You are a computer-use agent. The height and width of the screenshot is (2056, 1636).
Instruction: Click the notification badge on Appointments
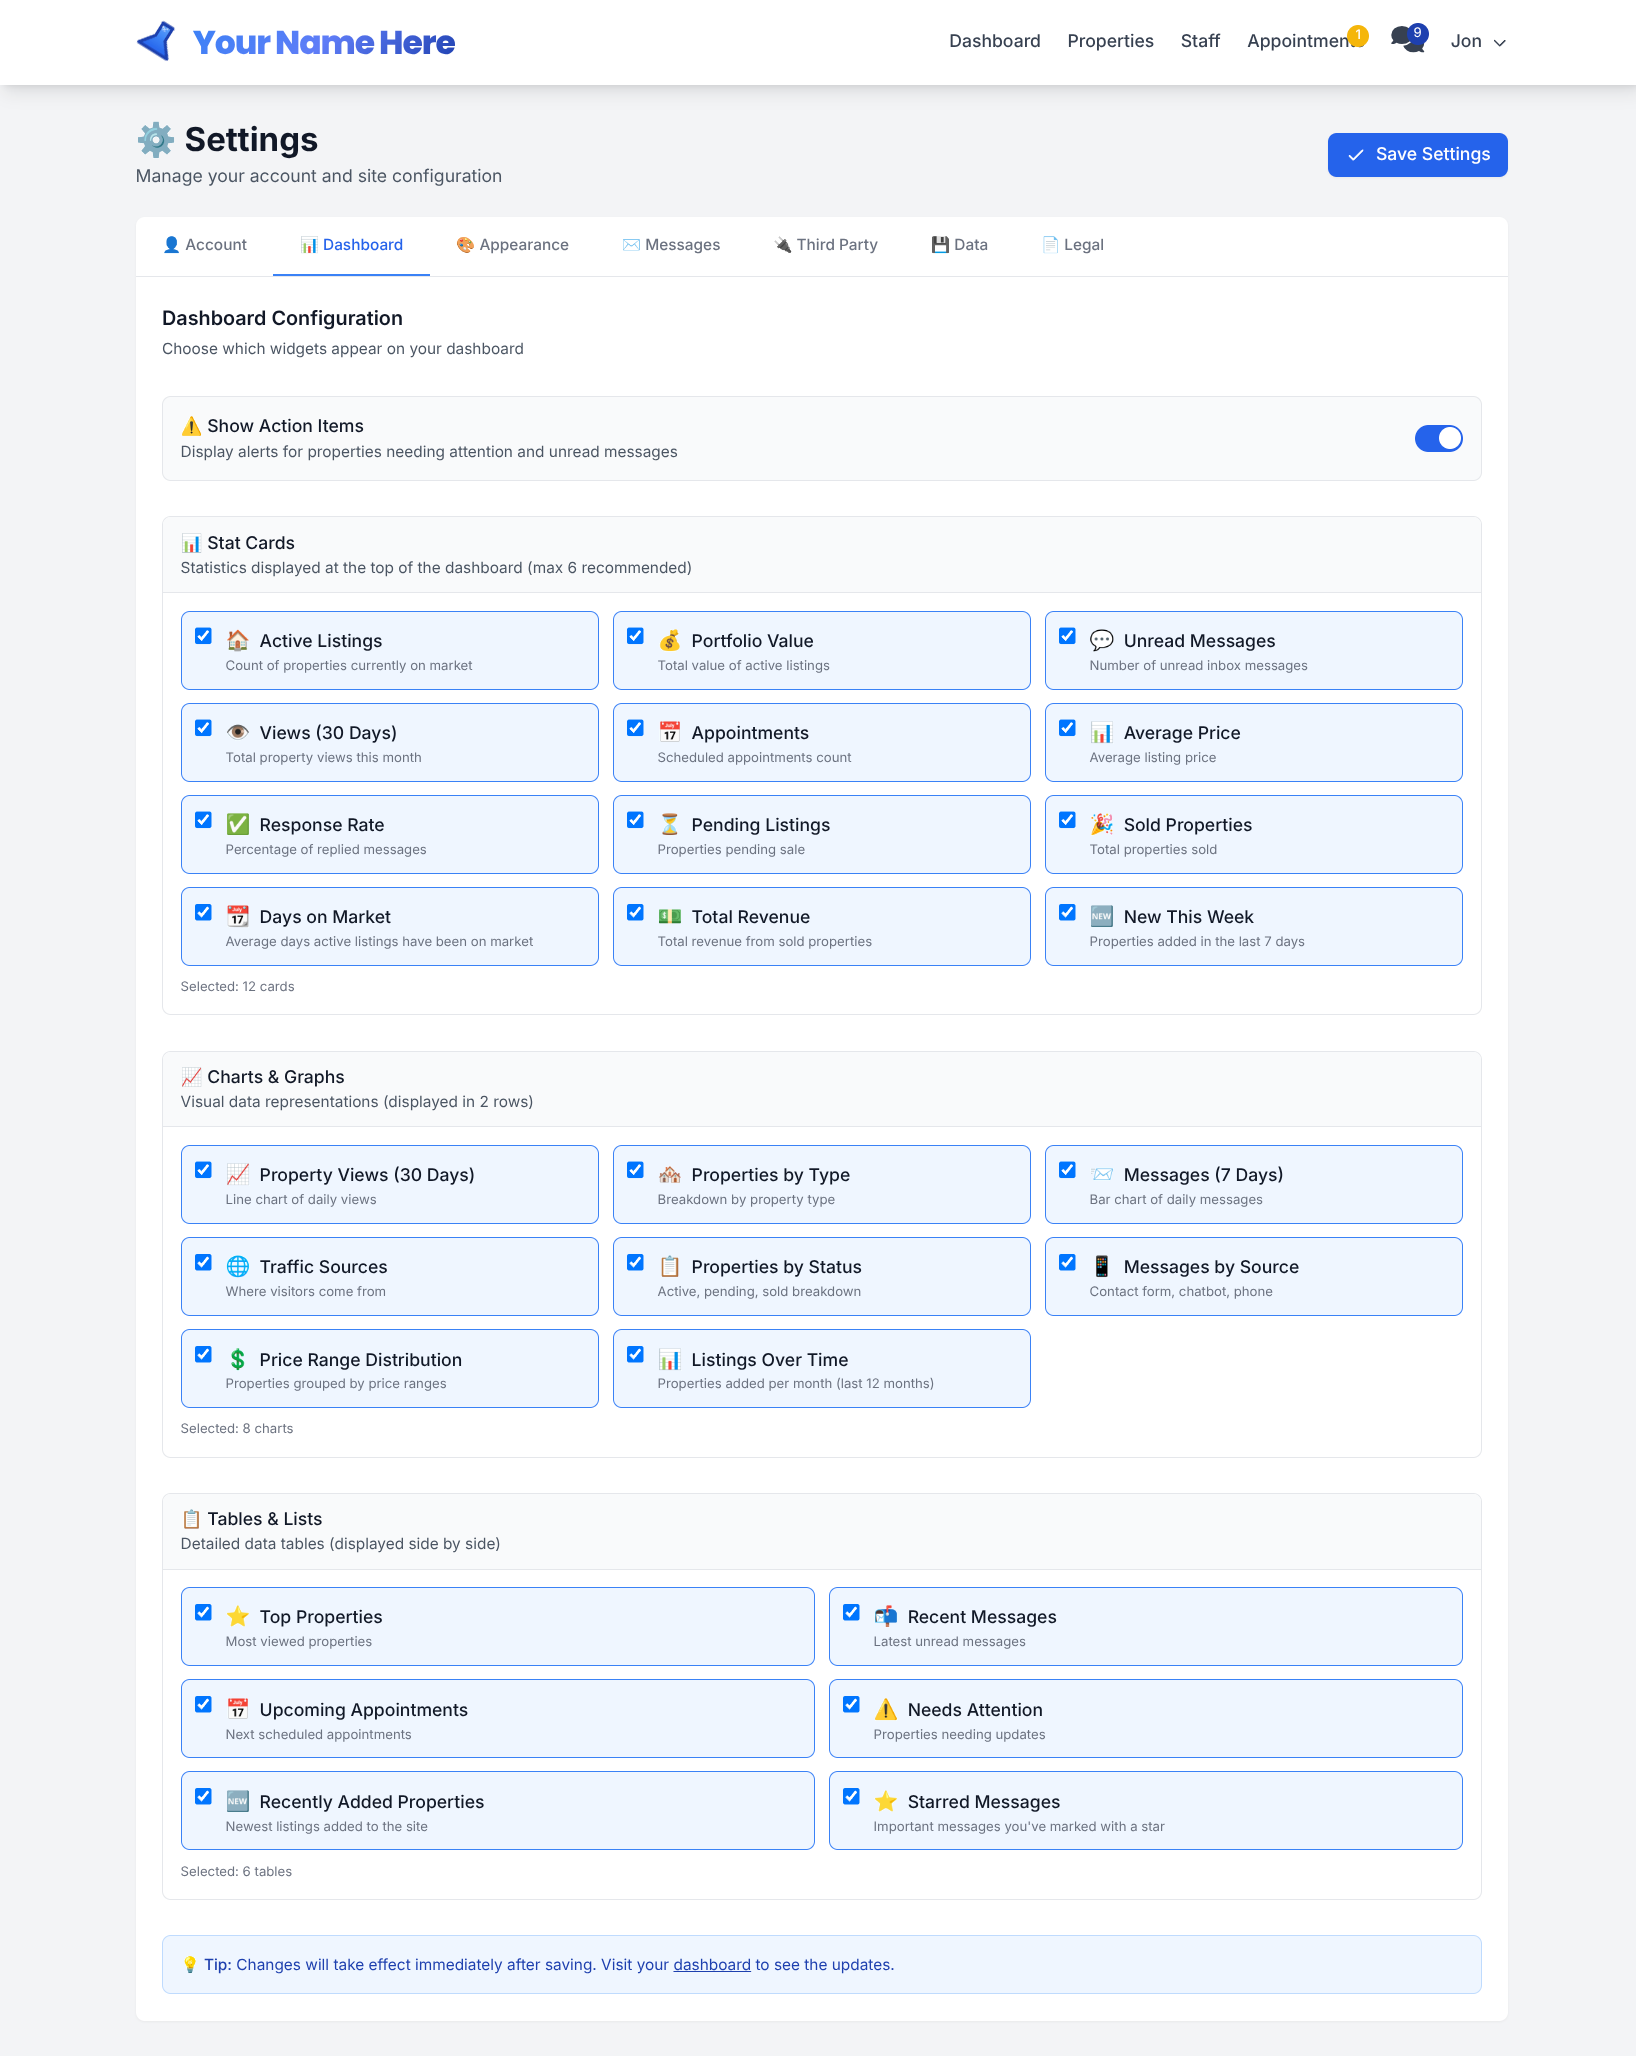coord(1358,36)
